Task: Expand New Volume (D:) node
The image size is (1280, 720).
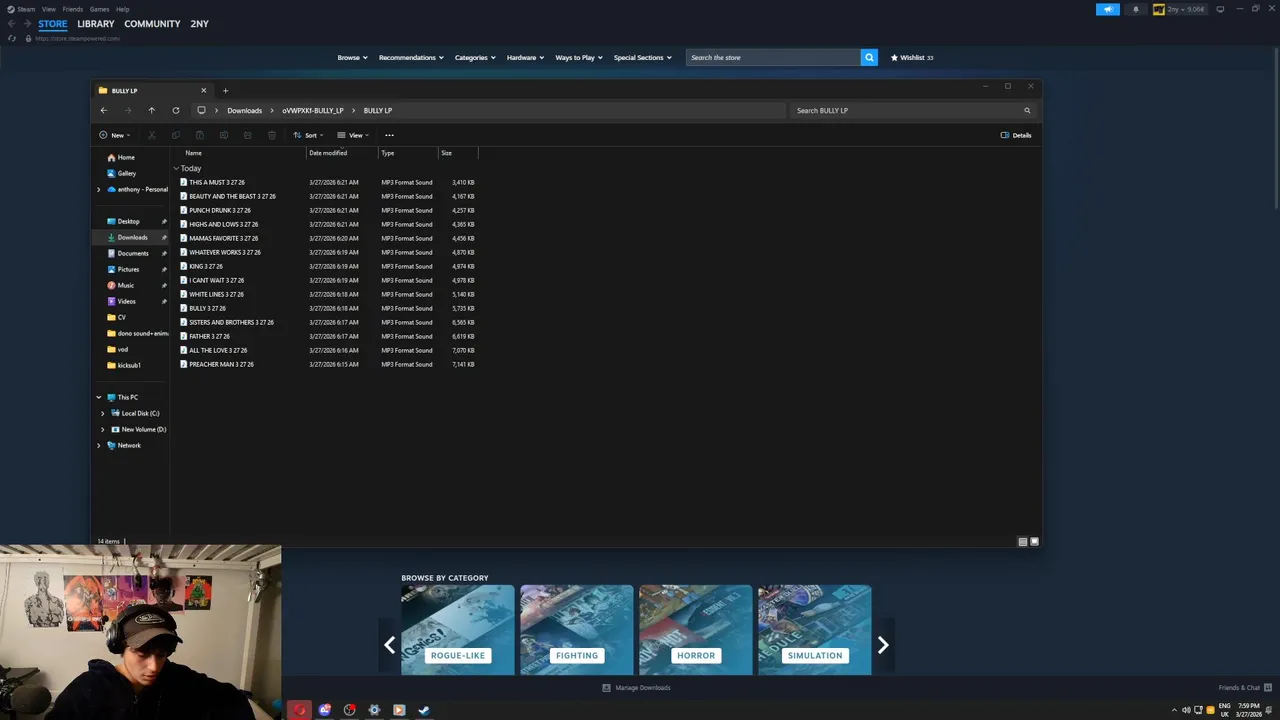Action: point(102,429)
